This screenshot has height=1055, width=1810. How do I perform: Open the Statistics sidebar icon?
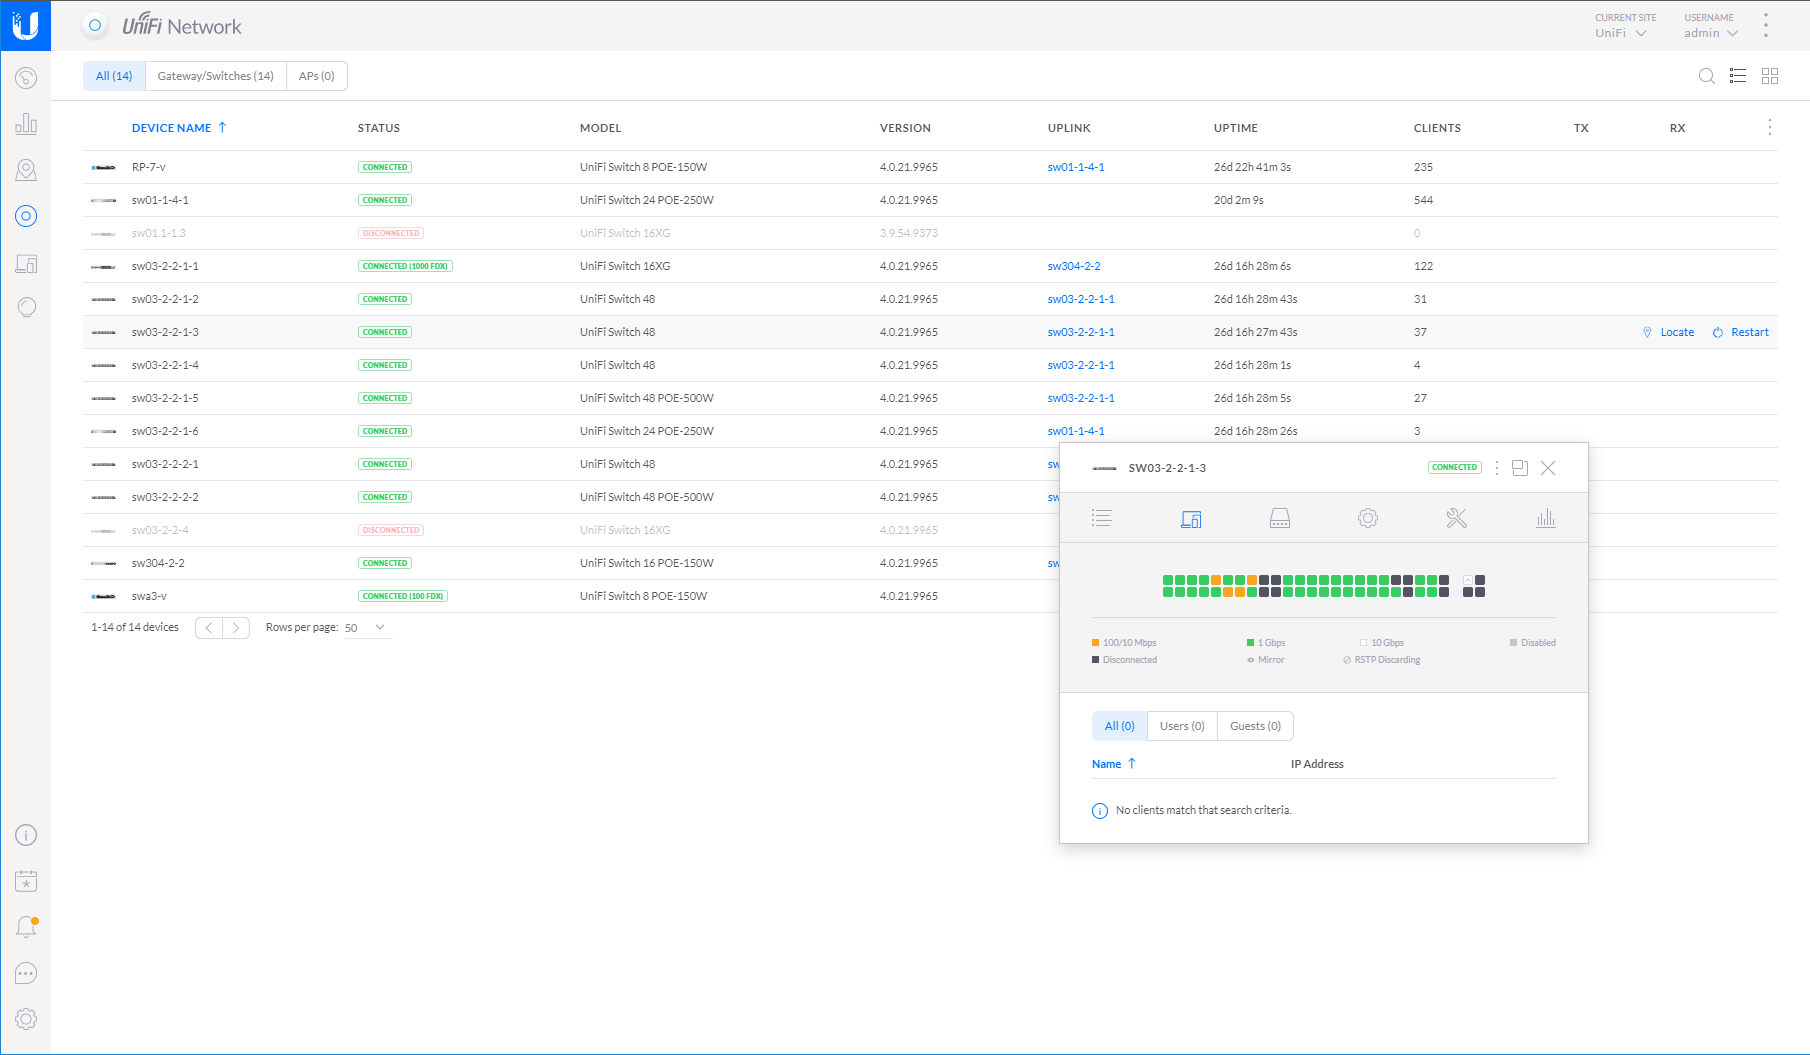click(26, 124)
